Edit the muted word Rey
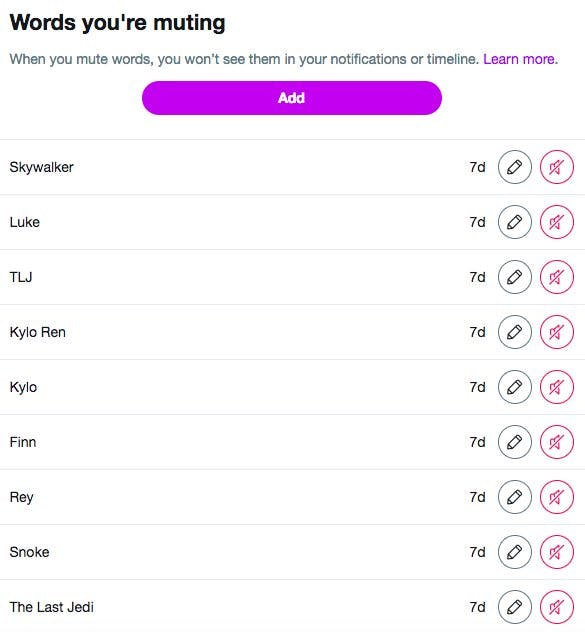Viewport: 585px width, 632px height. (x=514, y=497)
